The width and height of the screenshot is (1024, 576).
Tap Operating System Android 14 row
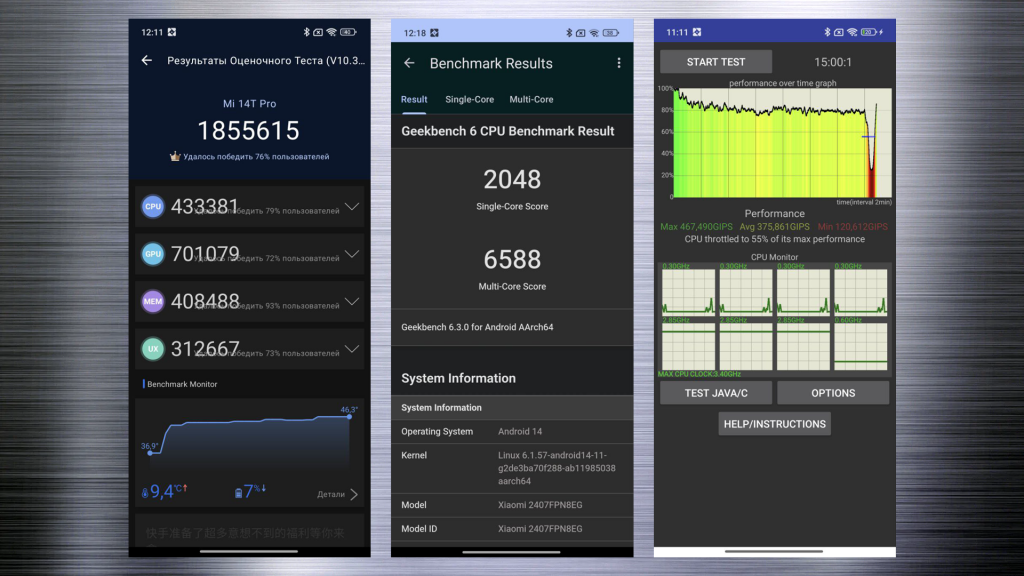[x=512, y=432]
